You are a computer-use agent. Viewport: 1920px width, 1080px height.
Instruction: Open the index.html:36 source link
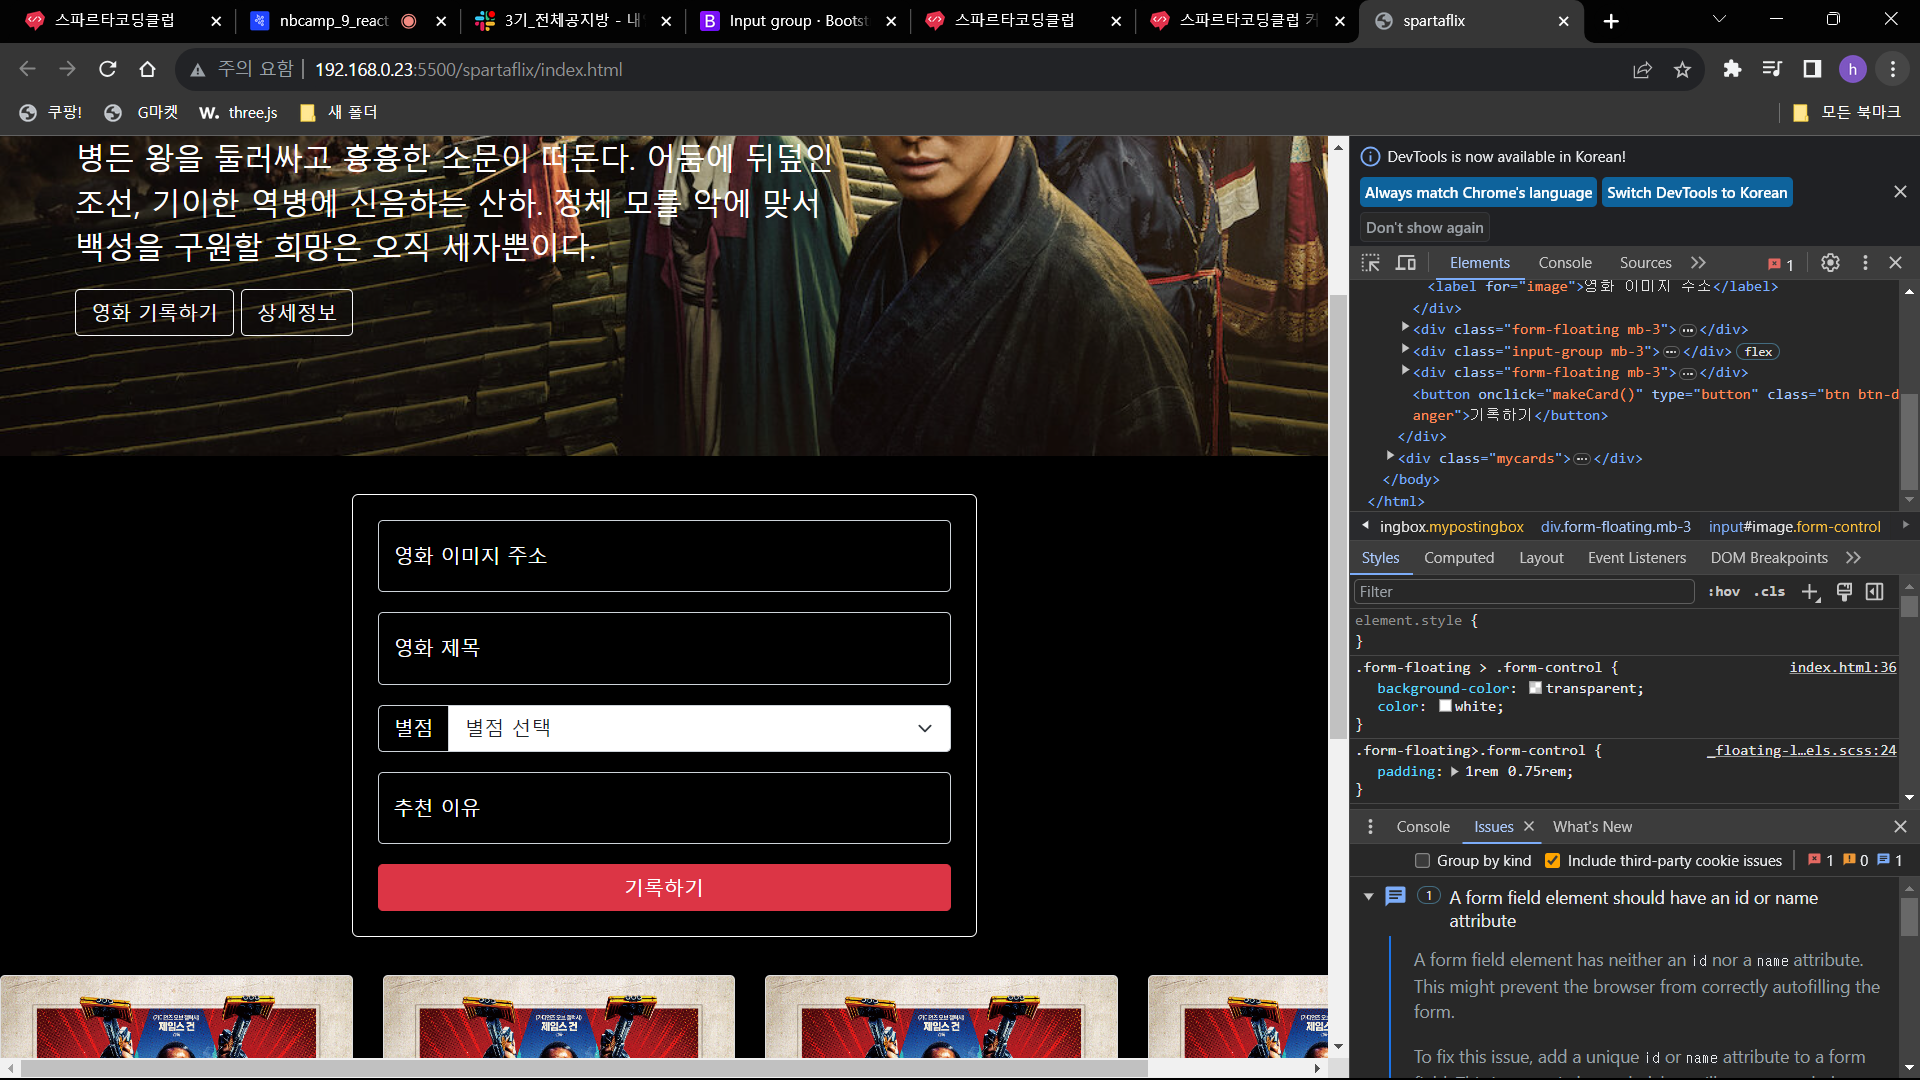[x=1842, y=667]
